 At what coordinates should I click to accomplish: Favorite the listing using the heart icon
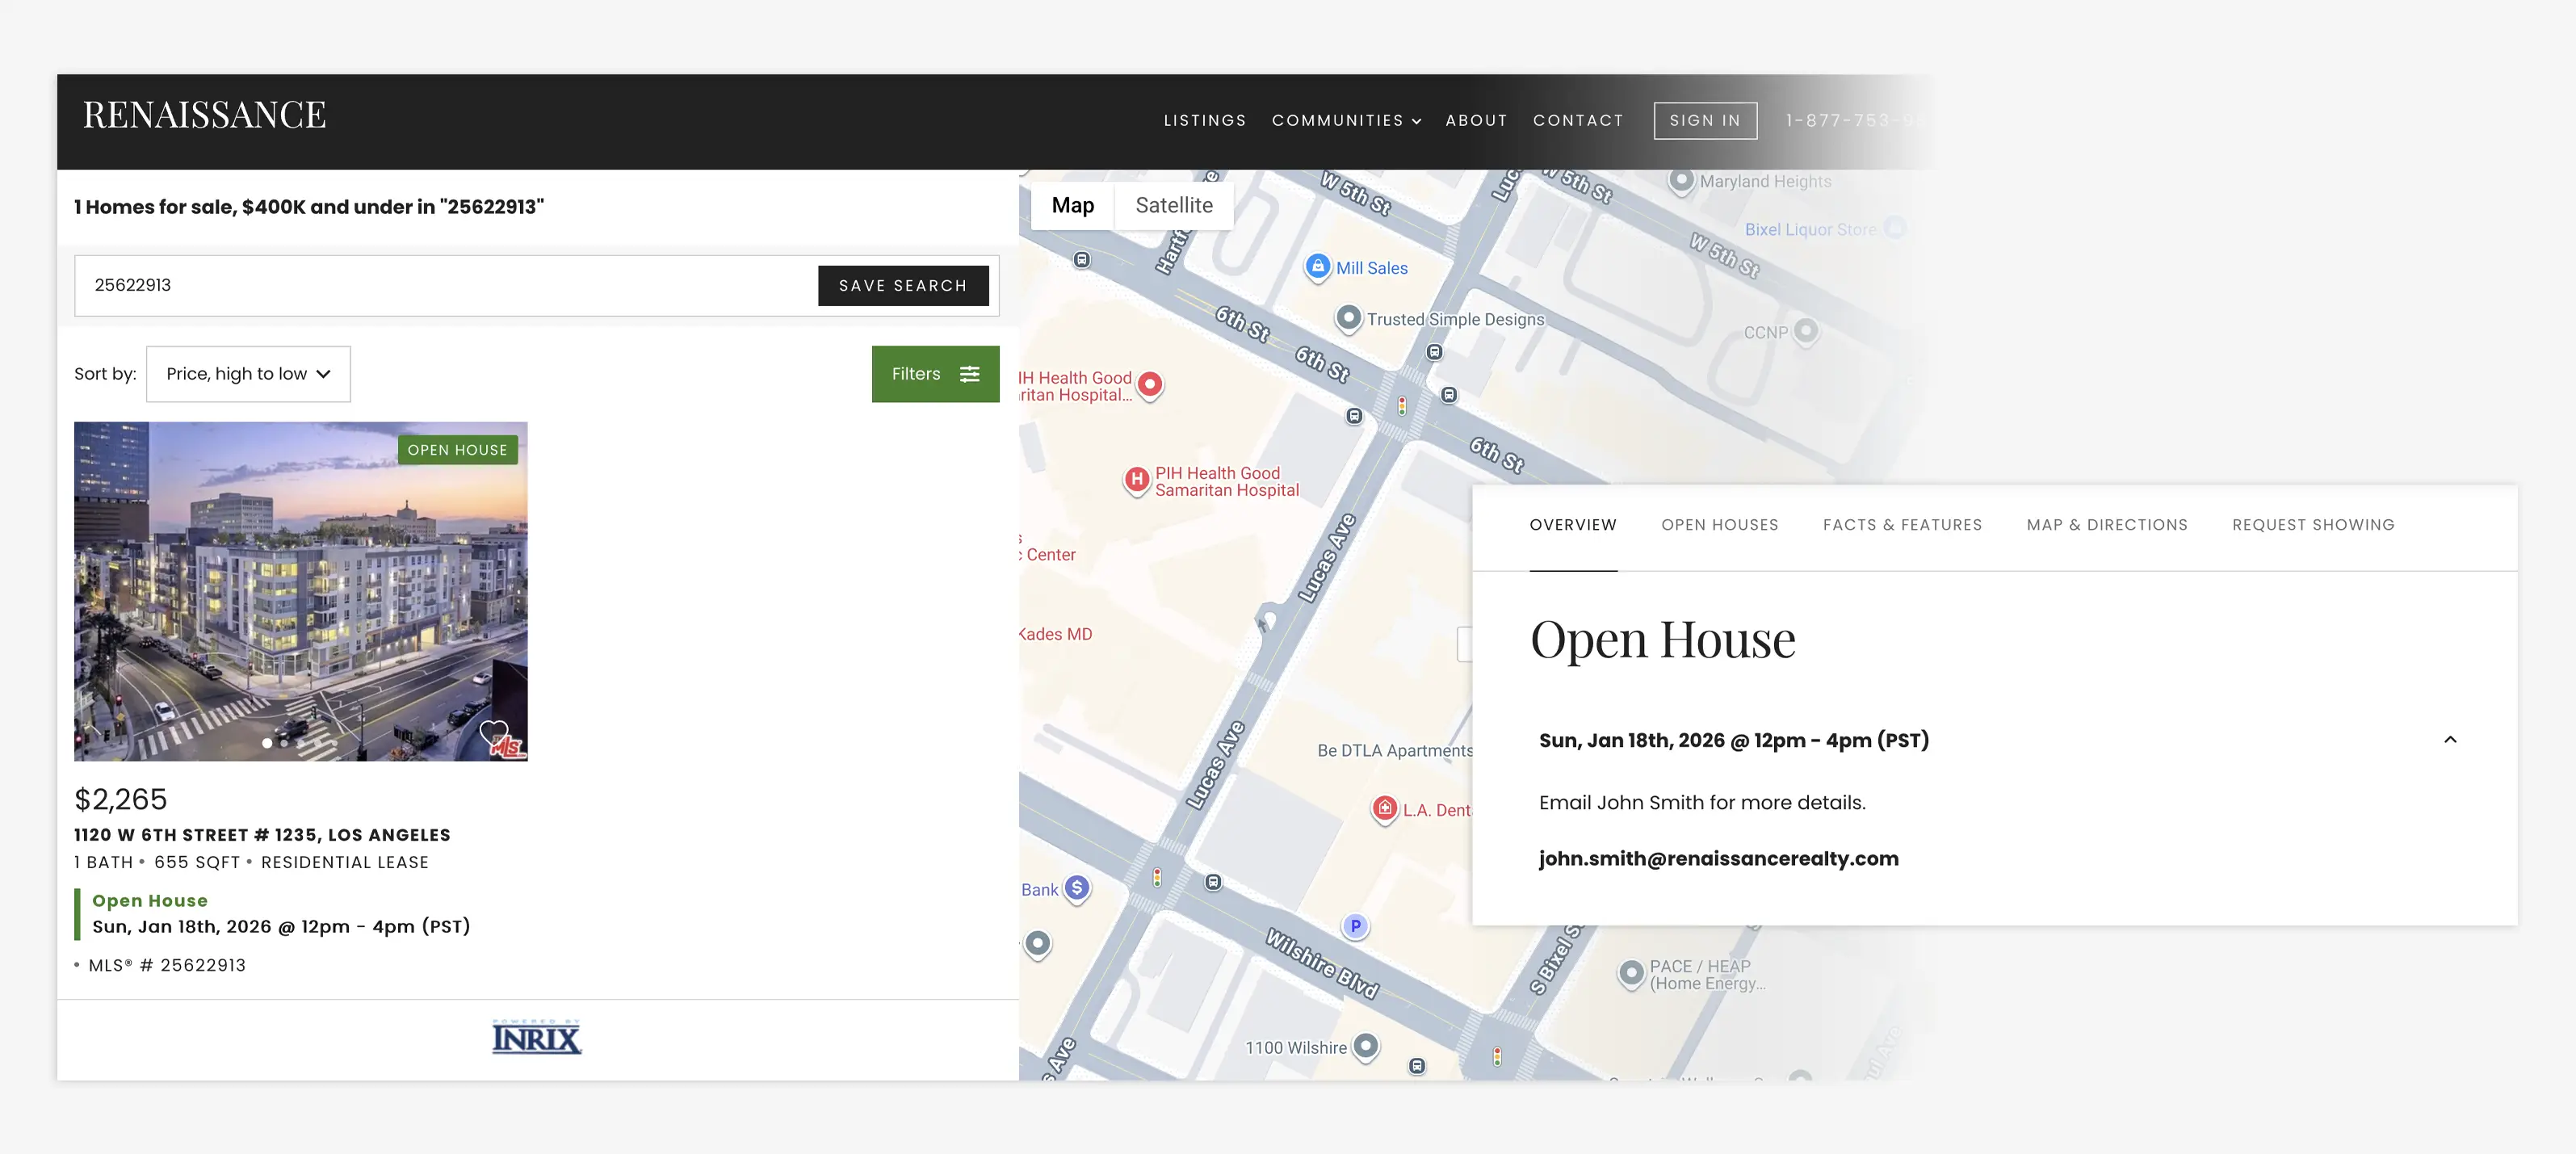[x=494, y=735]
